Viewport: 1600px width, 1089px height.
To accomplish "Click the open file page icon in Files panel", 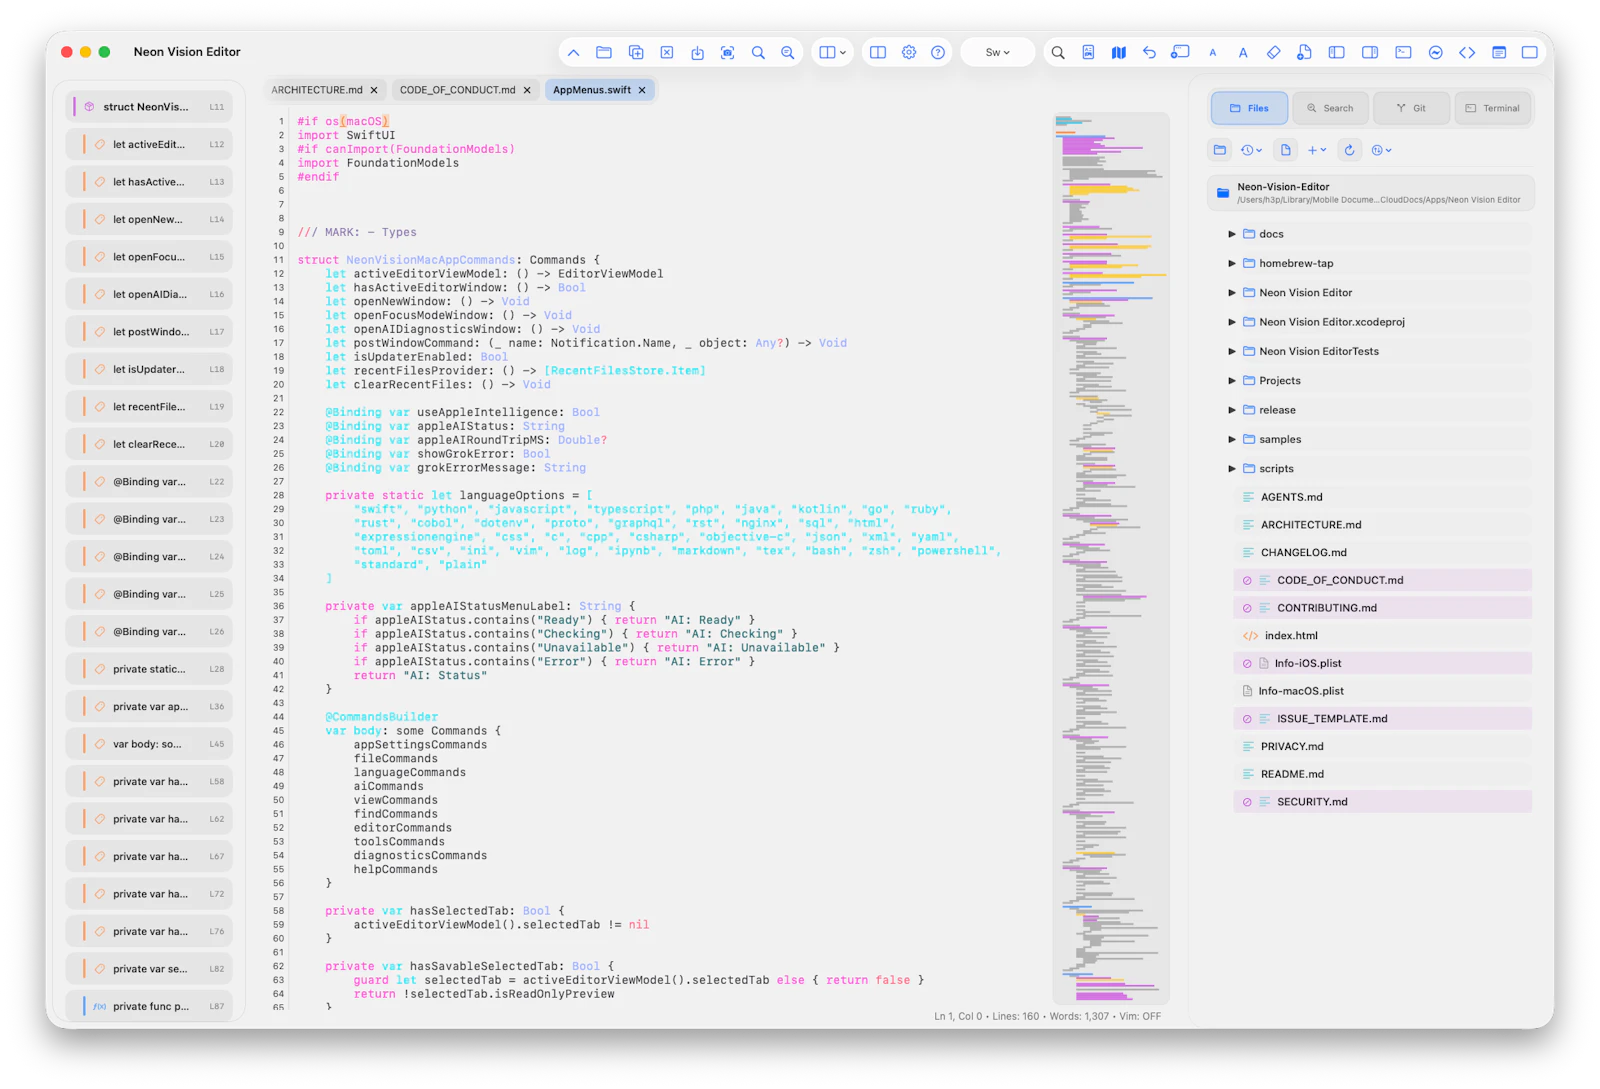I will pos(1286,150).
